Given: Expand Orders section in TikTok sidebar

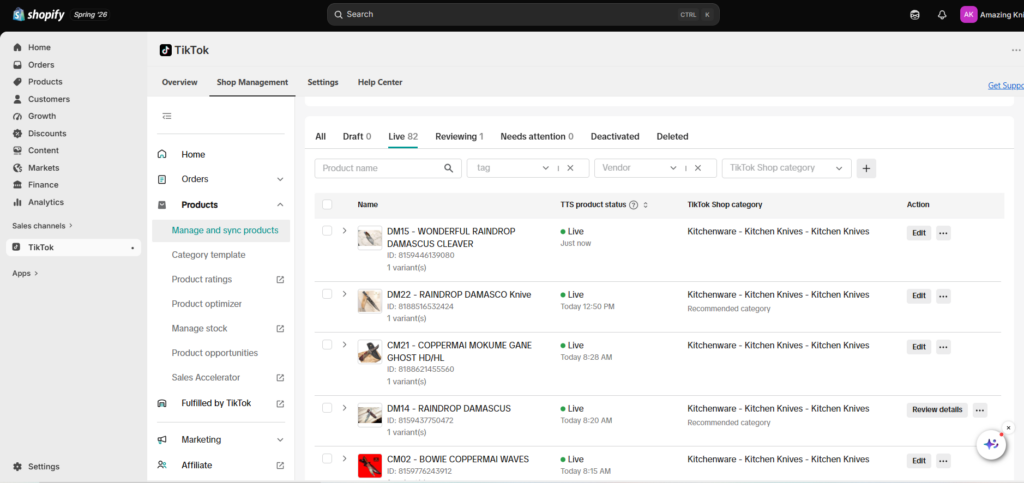Looking at the screenshot, I should click(280, 179).
